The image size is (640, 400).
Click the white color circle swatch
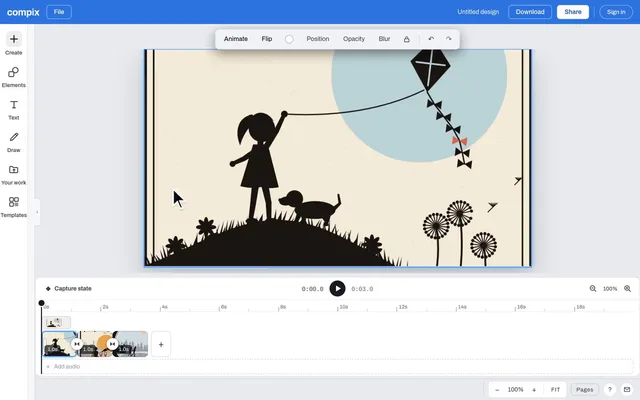point(289,39)
